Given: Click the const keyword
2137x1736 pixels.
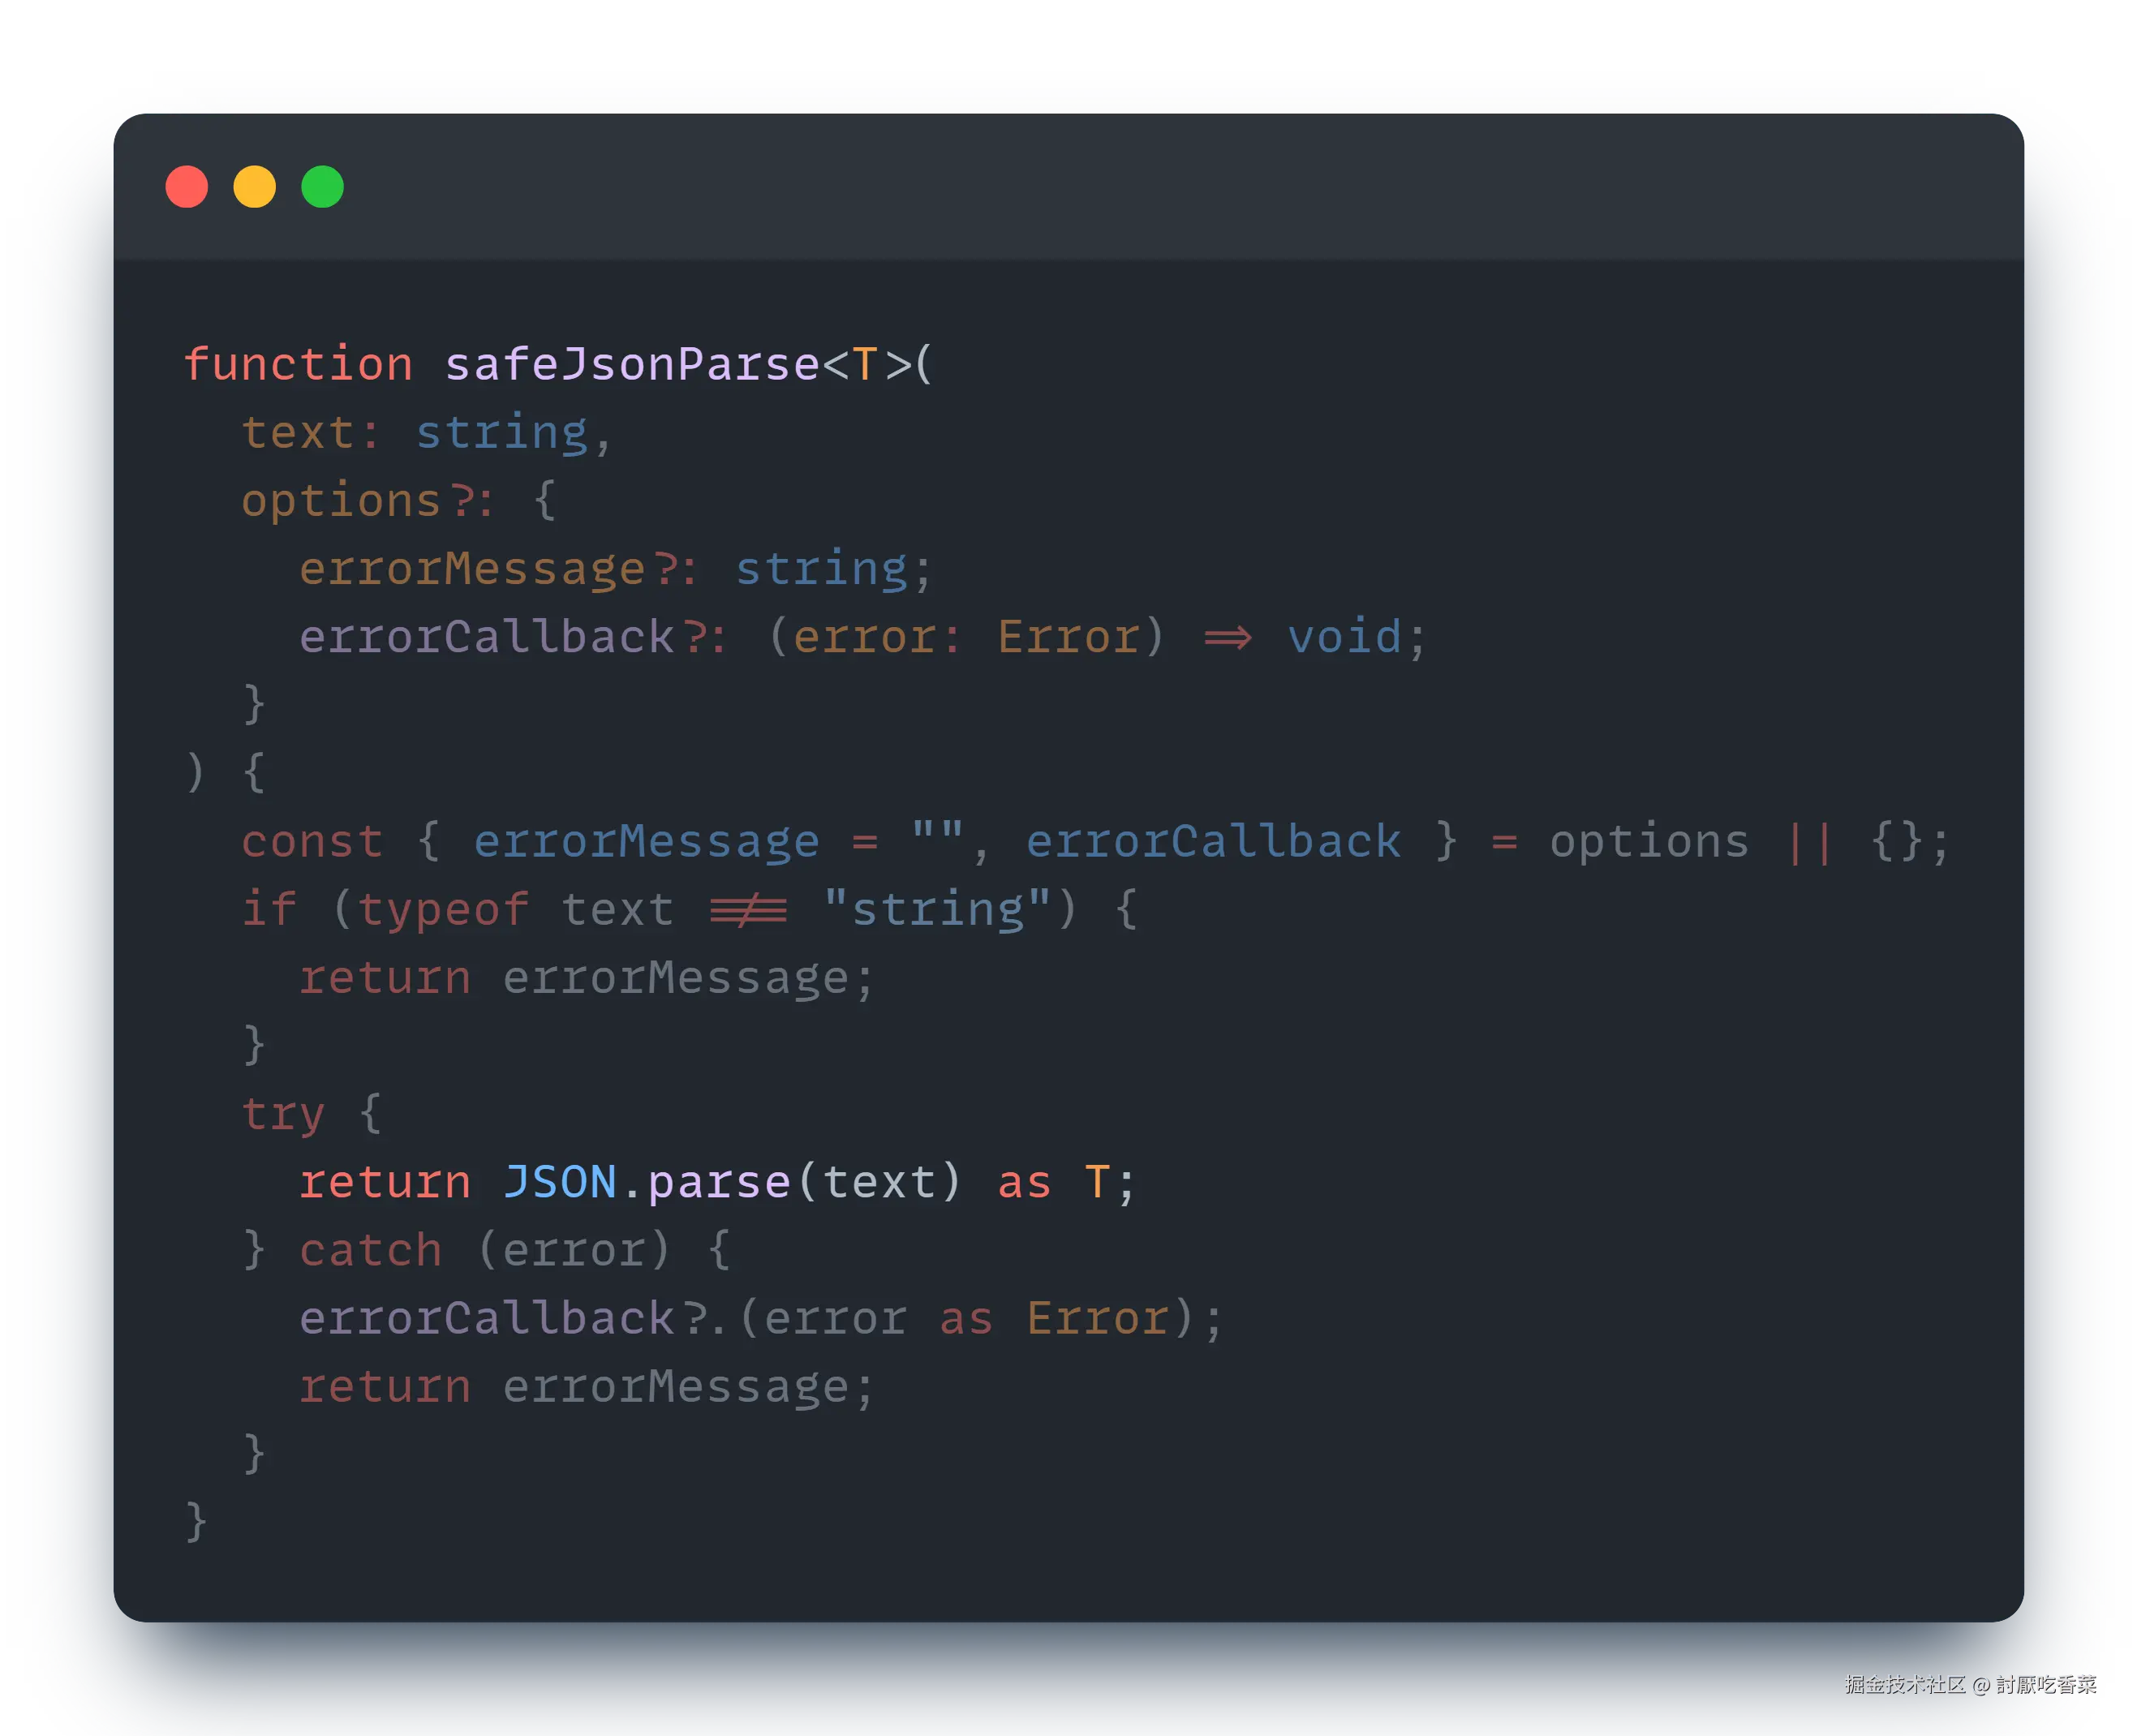Looking at the screenshot, I should [312, 841].
